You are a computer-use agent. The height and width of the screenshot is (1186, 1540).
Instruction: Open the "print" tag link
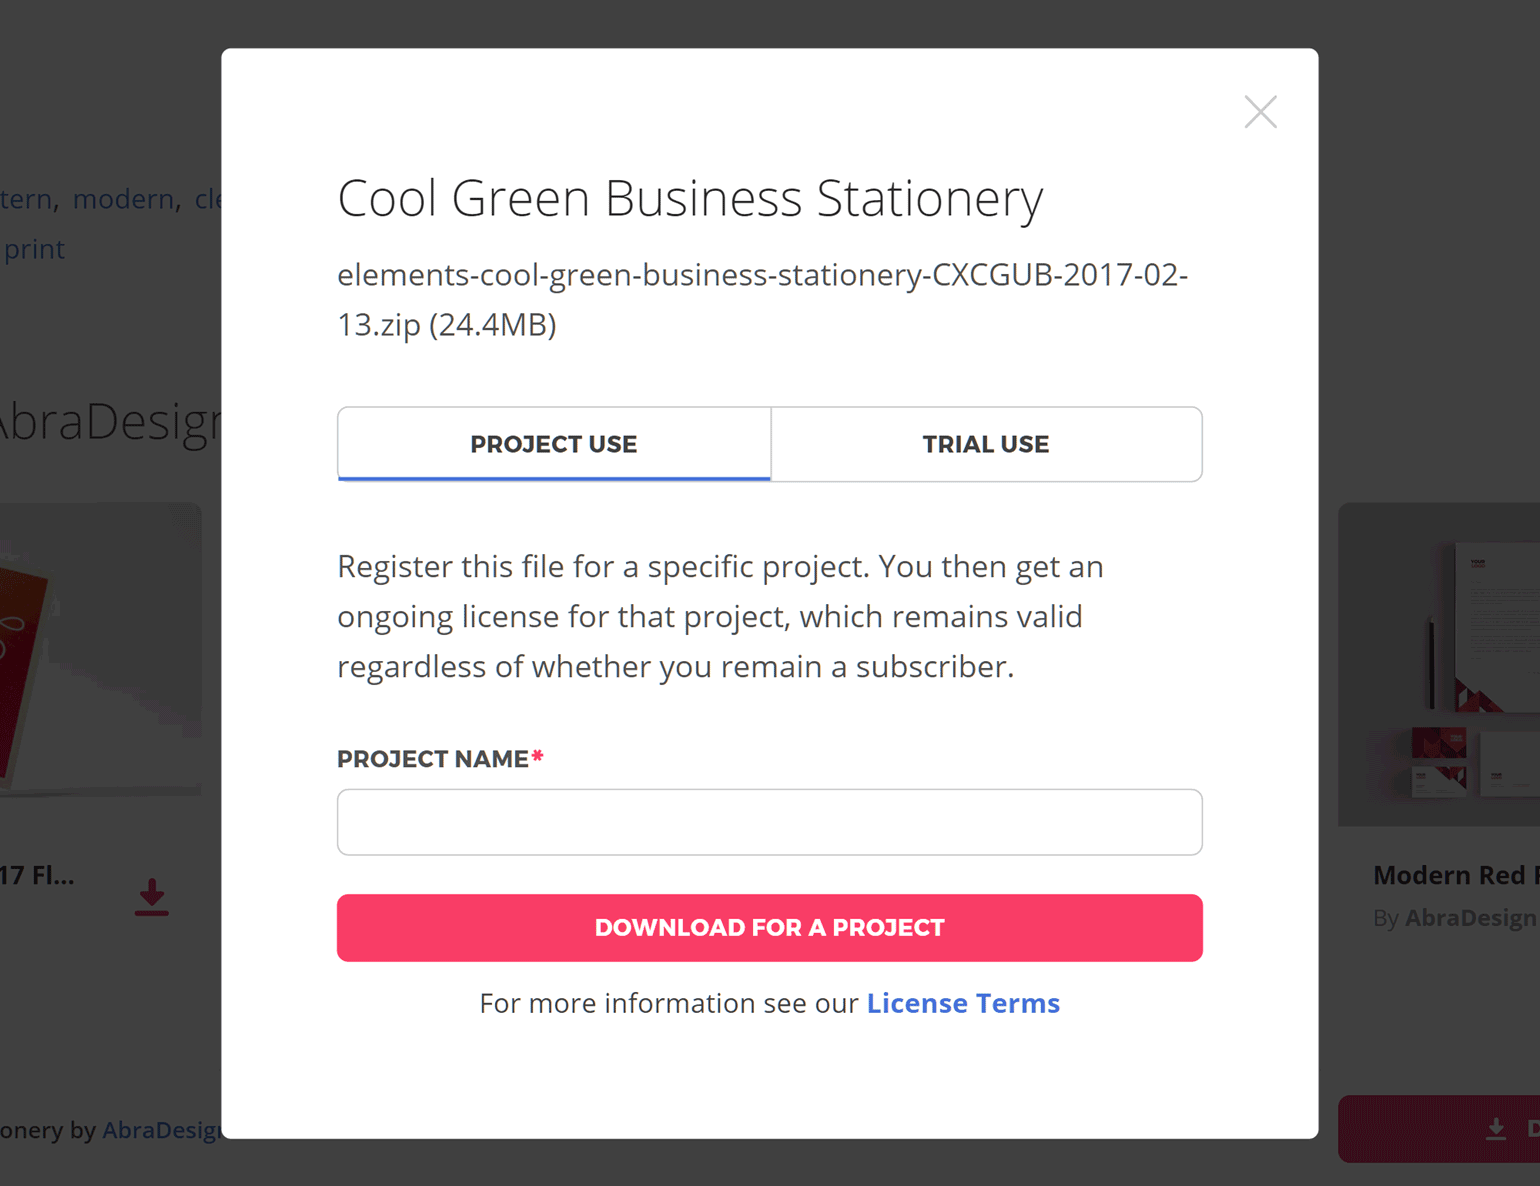click(x=34, y=249)
